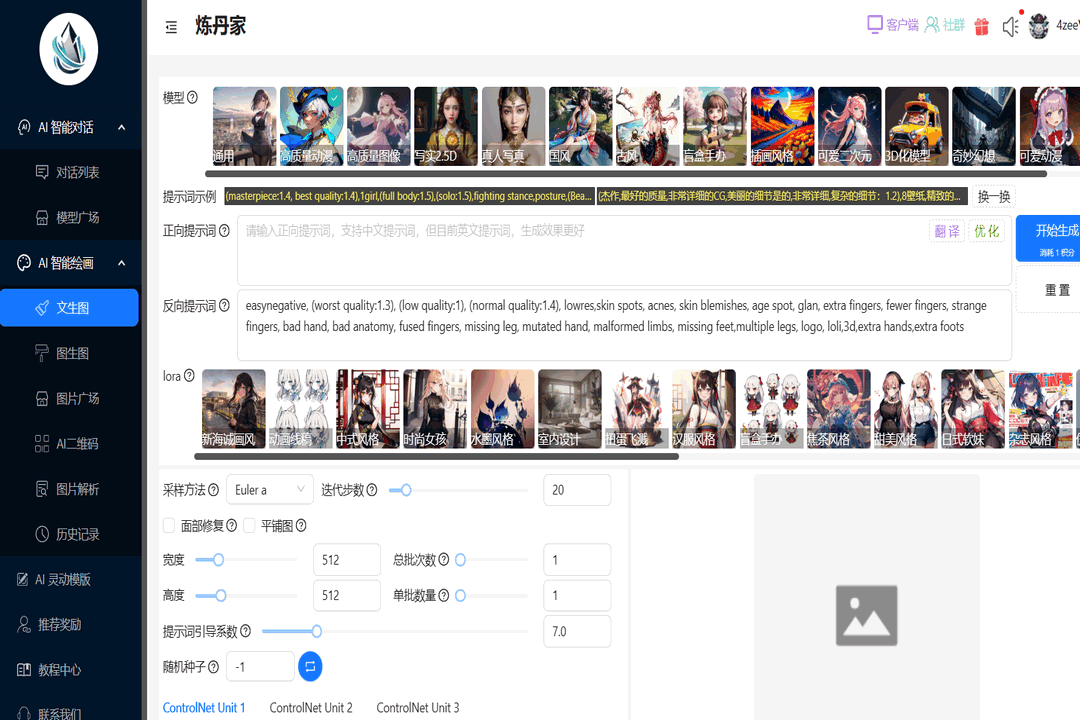
Task: Enable the 平铺图 checkbox
Action: pyautogui.click(x=249, y=524)
